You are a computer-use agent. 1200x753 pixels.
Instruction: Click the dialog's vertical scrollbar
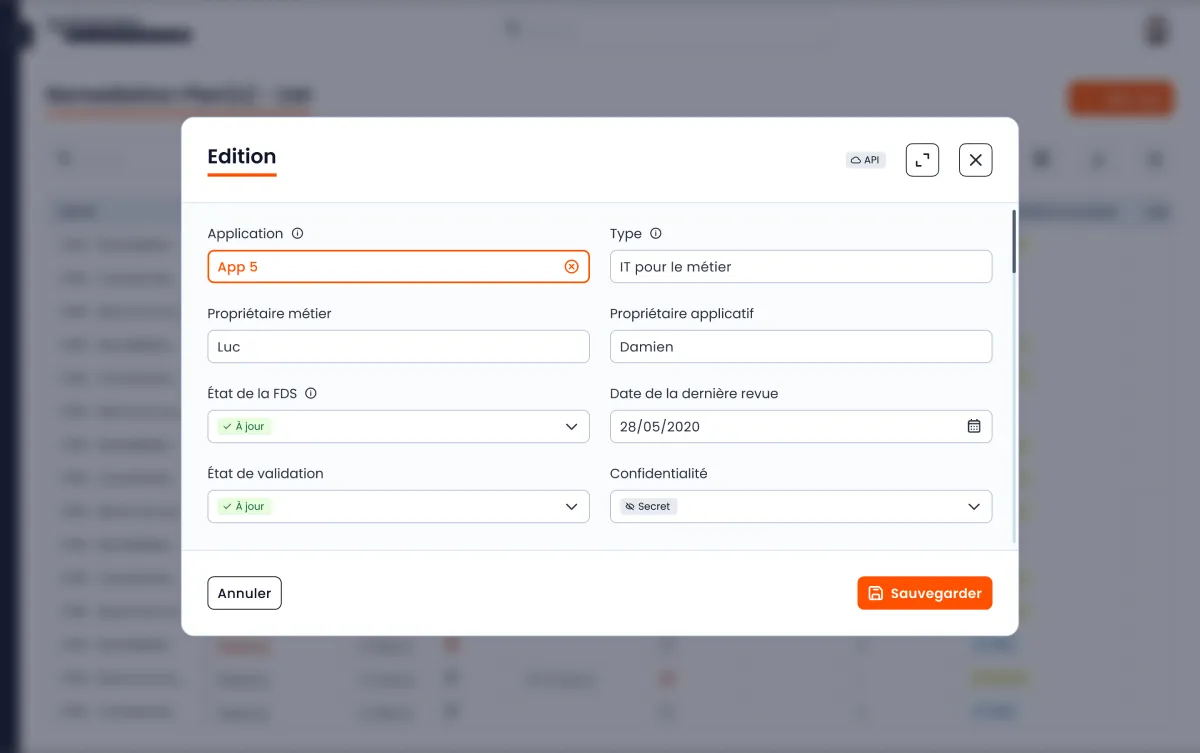click(x=1014, y=242)
